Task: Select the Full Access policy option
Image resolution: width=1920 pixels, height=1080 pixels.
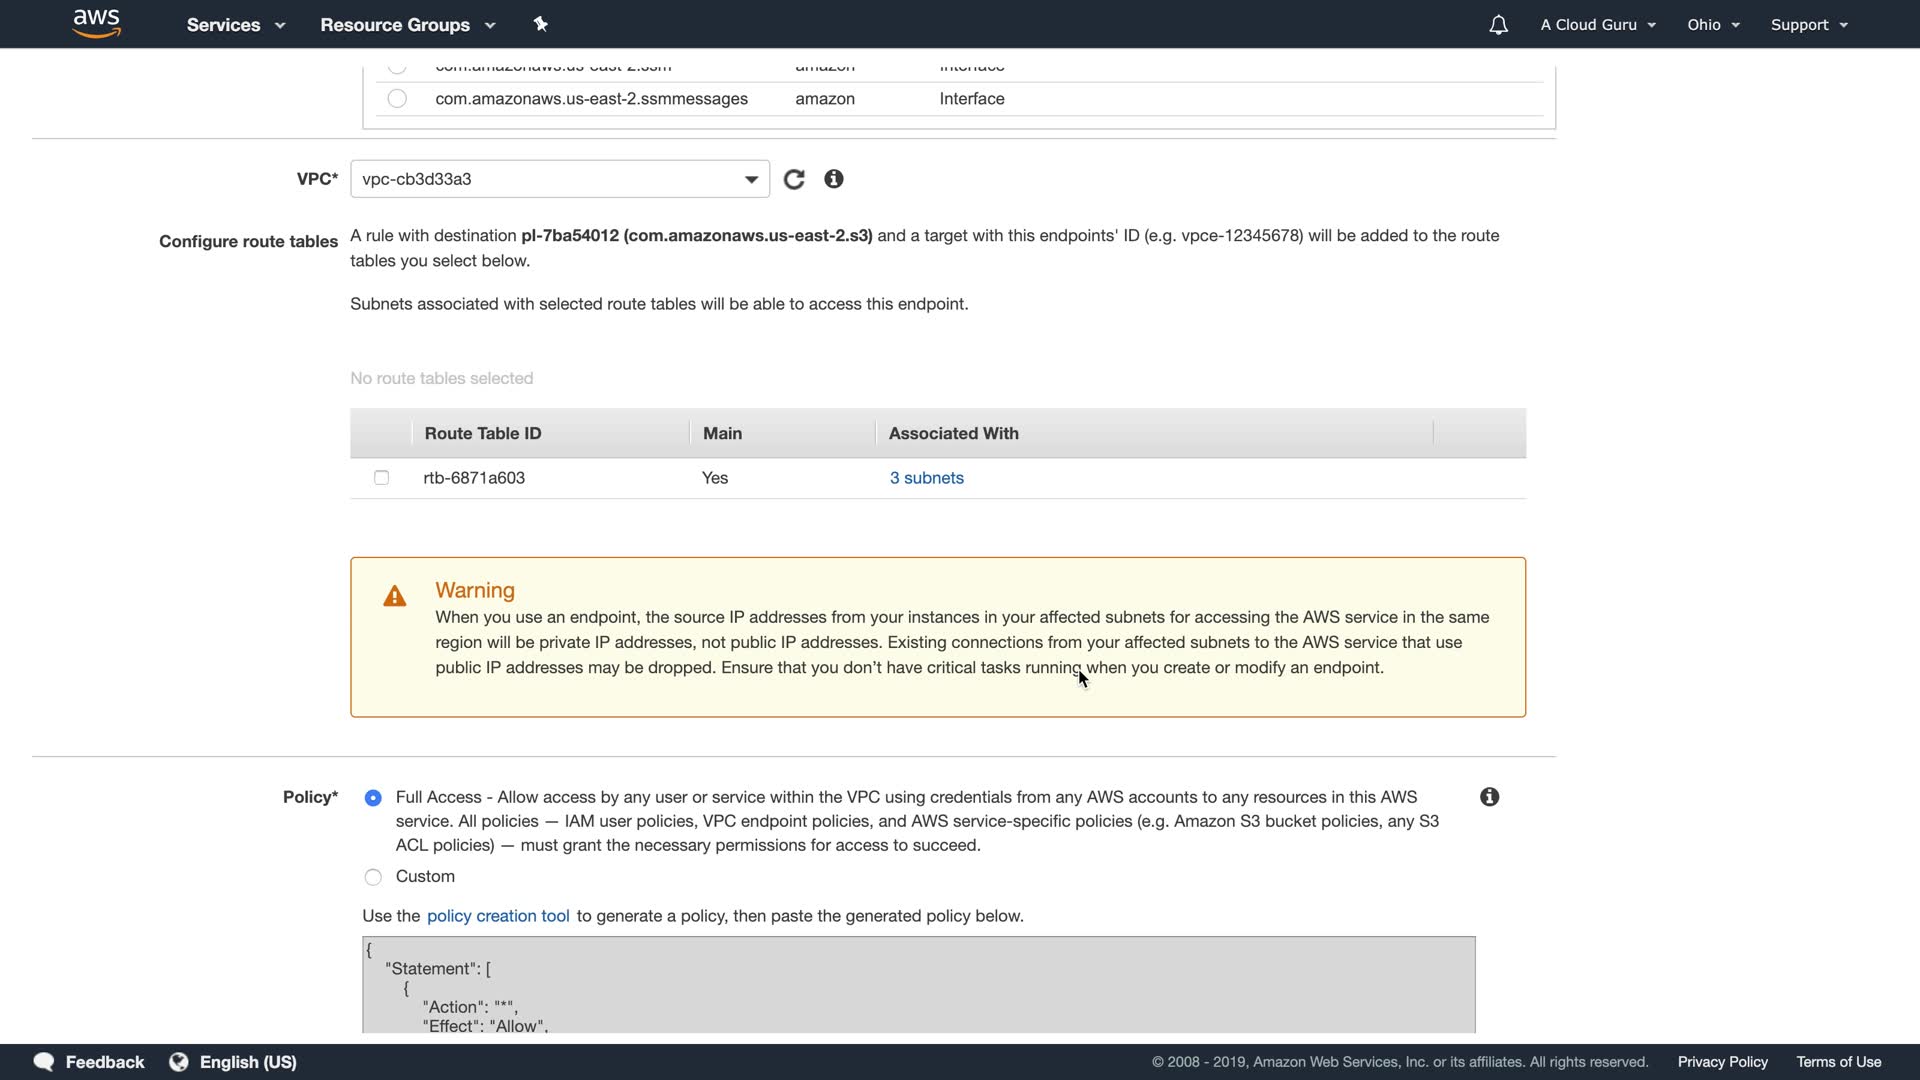Action: point(373,798)
